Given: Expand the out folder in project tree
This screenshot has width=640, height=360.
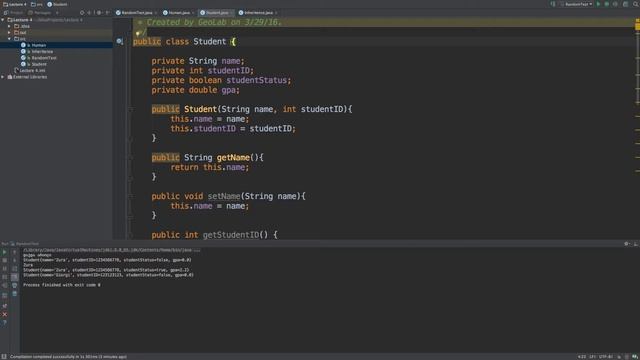Looking at the screenshot, I should coord(9,32).
